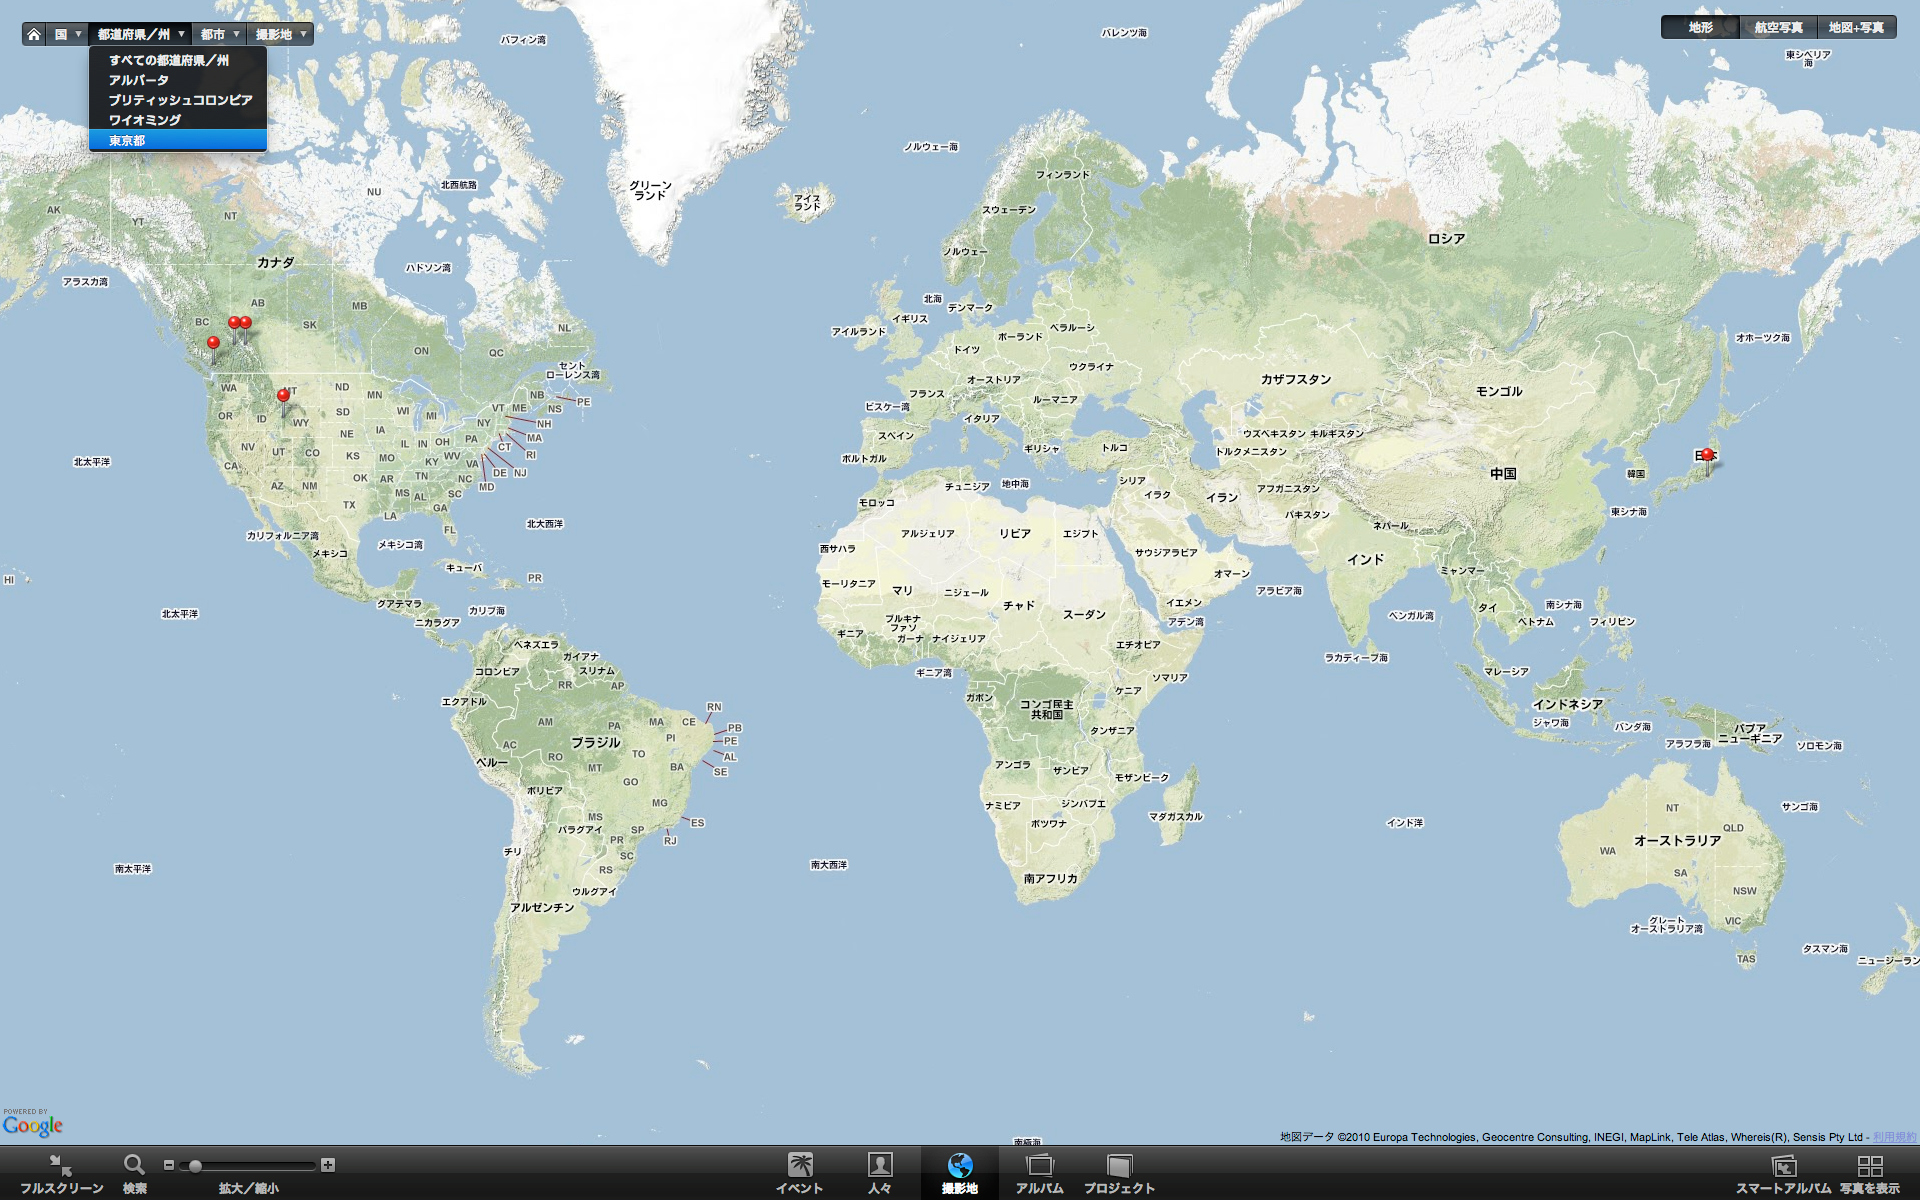
Task: Open the 国 country dropdown
Action: tap(67, 34)
